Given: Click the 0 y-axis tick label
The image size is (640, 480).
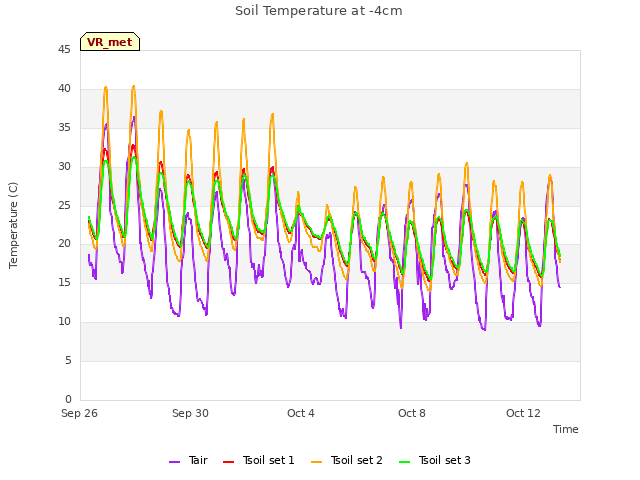Looking at the screenshot, I should (68, 399).
